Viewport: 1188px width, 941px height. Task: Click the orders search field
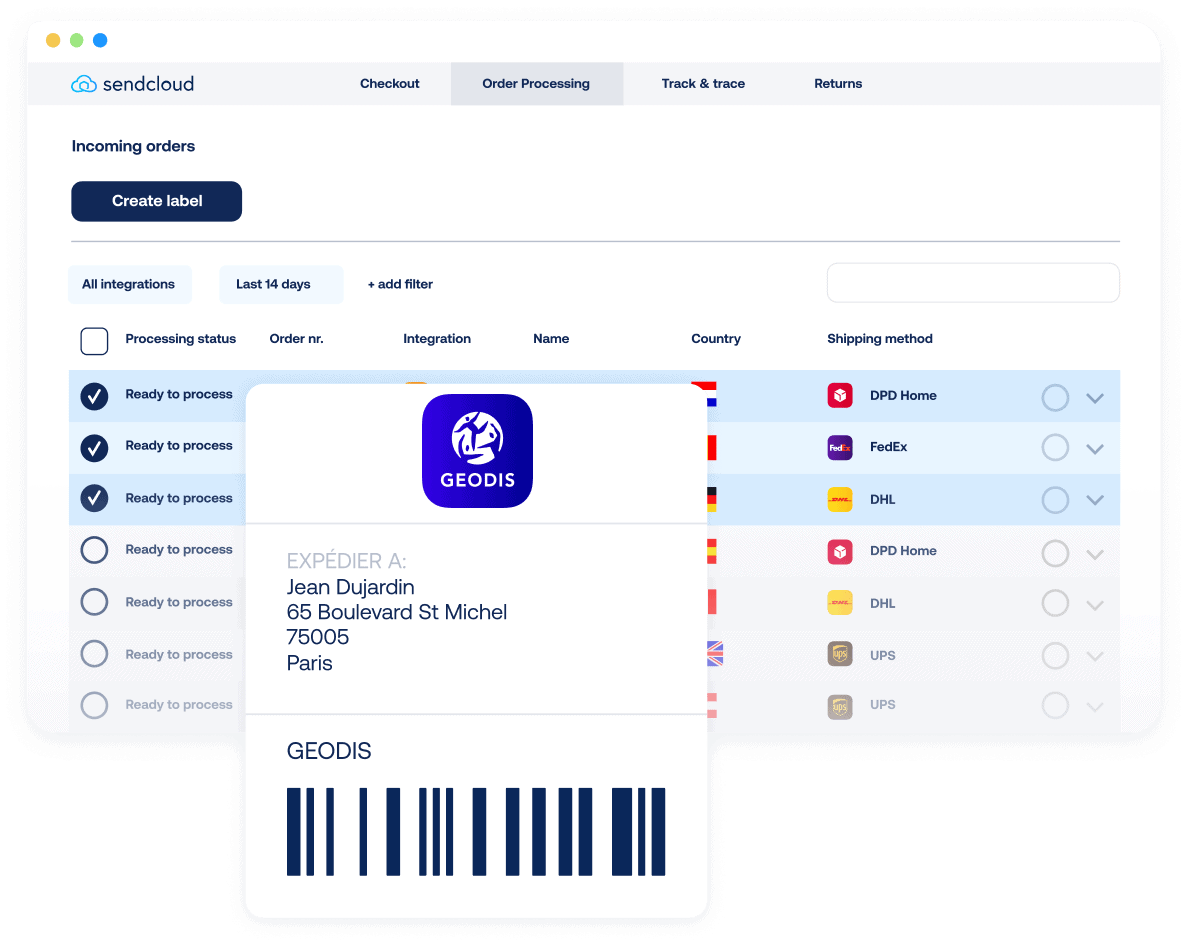pos(973,283)
